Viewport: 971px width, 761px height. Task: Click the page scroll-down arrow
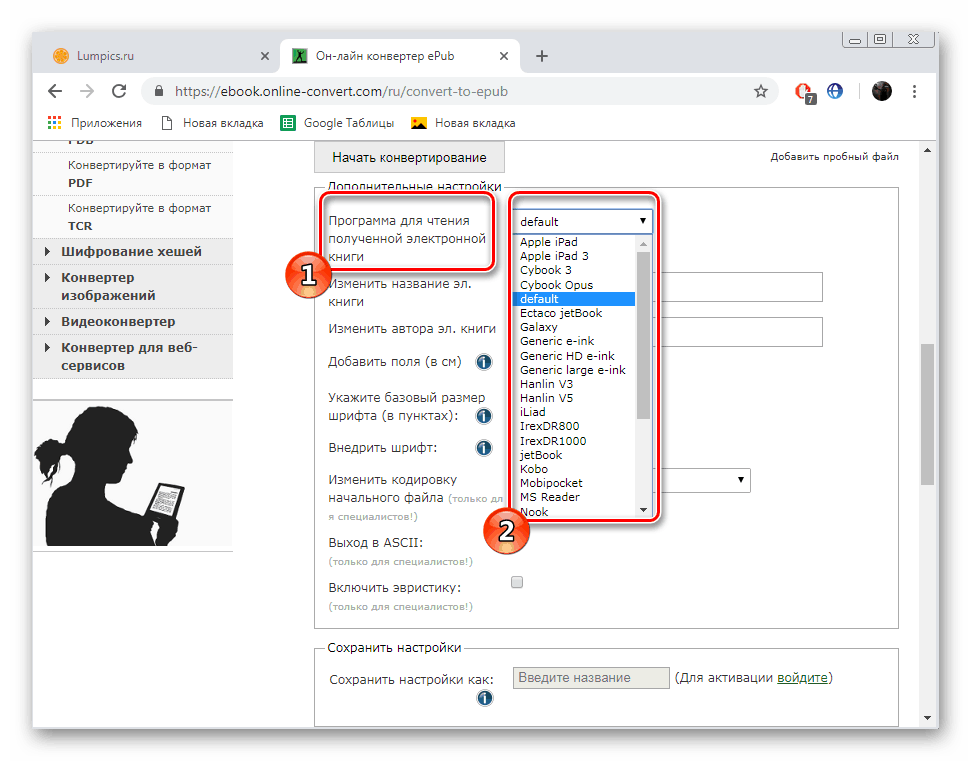pyautogui.click(x=927, y=718)
